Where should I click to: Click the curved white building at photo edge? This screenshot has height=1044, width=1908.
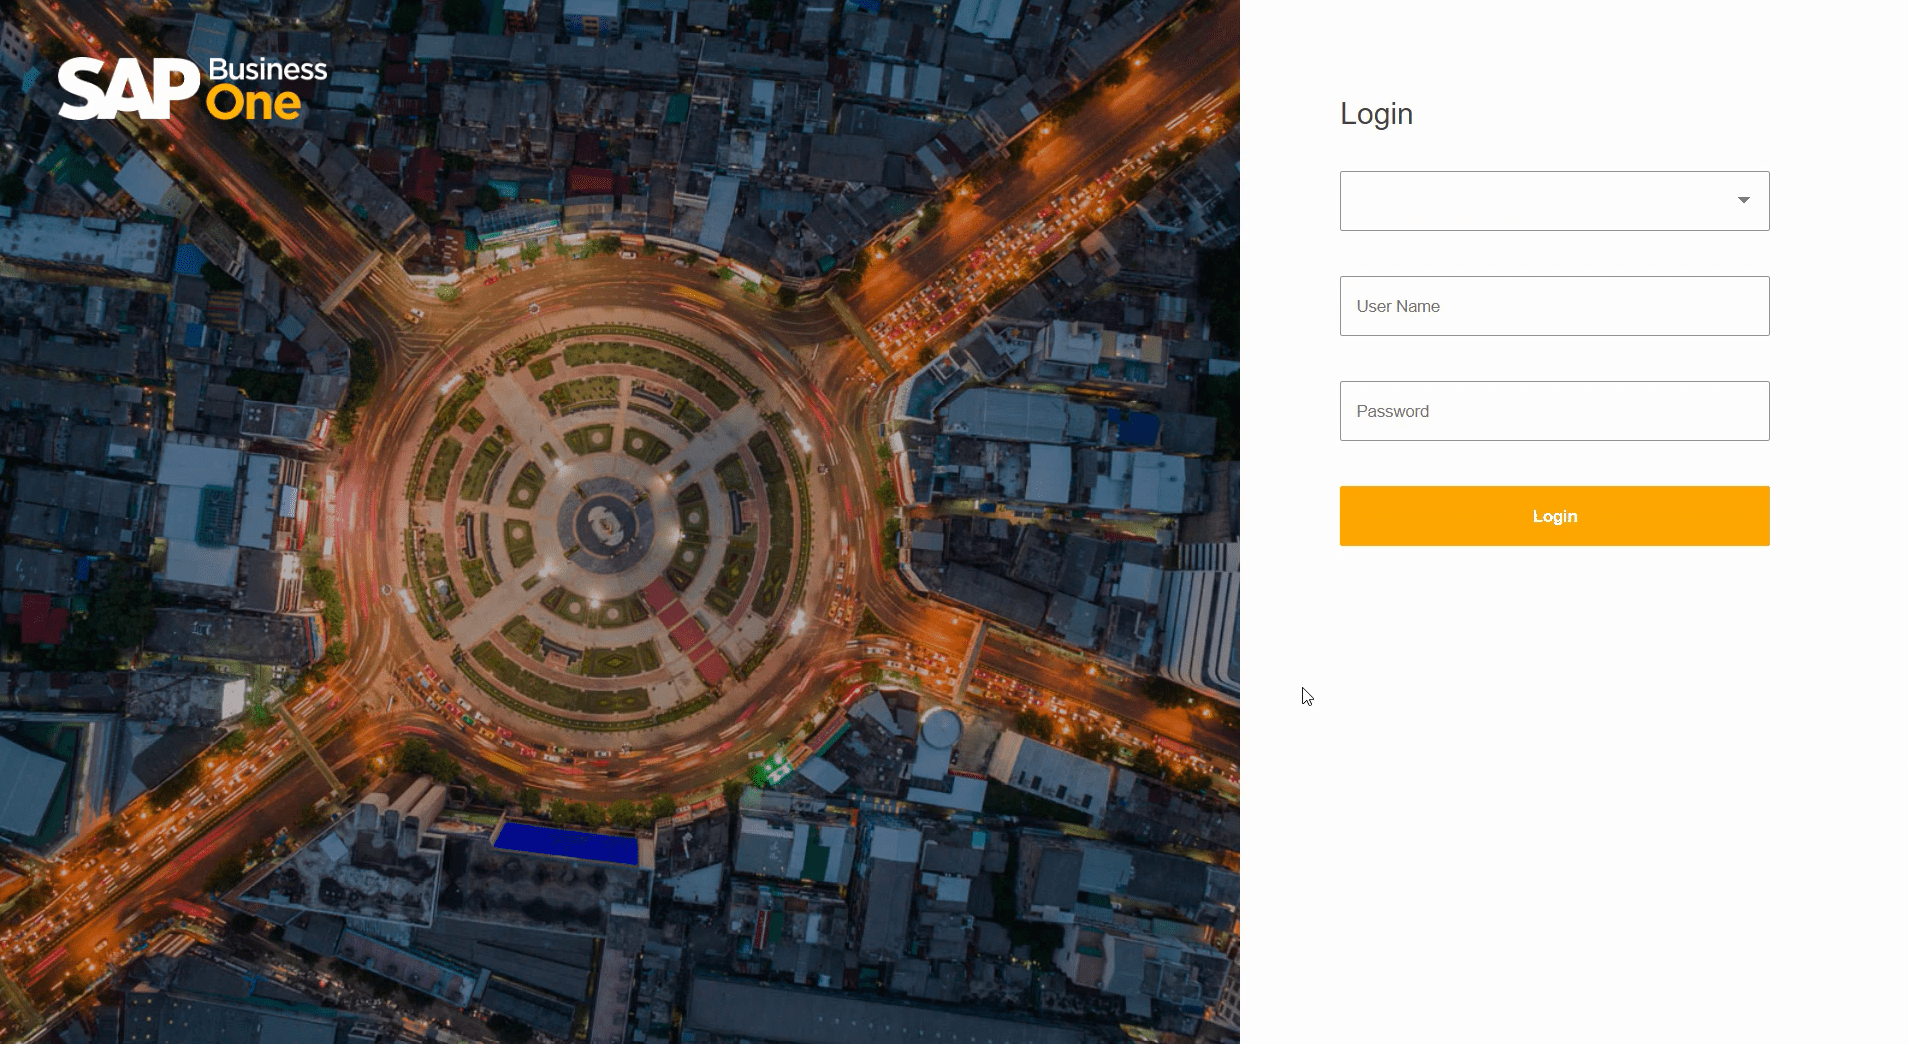[1200, 620]
